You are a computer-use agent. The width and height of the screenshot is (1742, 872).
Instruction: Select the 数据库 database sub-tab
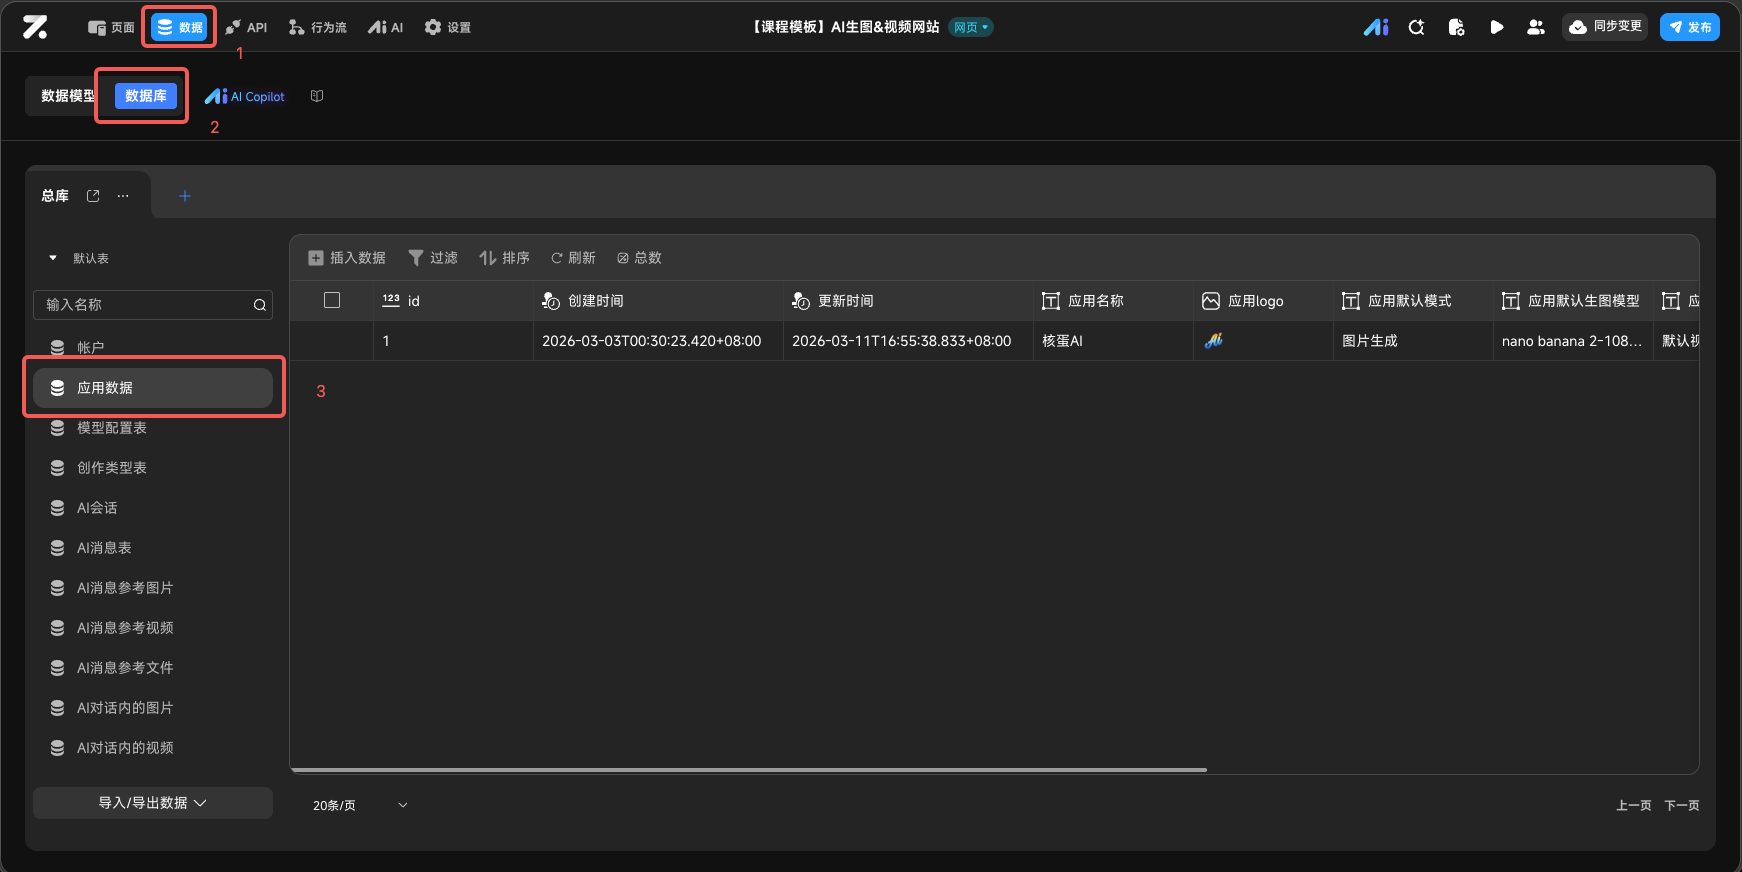146,96
